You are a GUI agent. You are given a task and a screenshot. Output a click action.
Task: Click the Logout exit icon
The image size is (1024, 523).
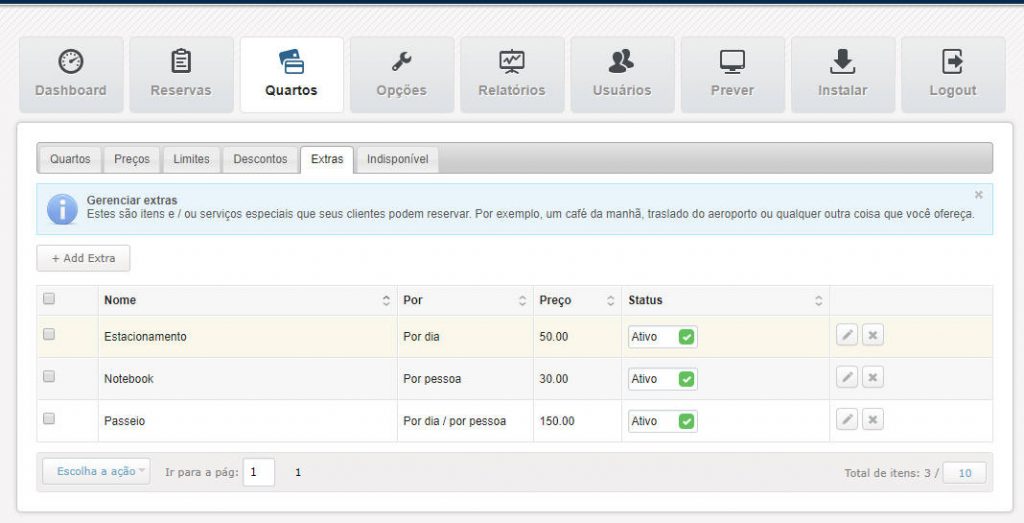[953, 62]
